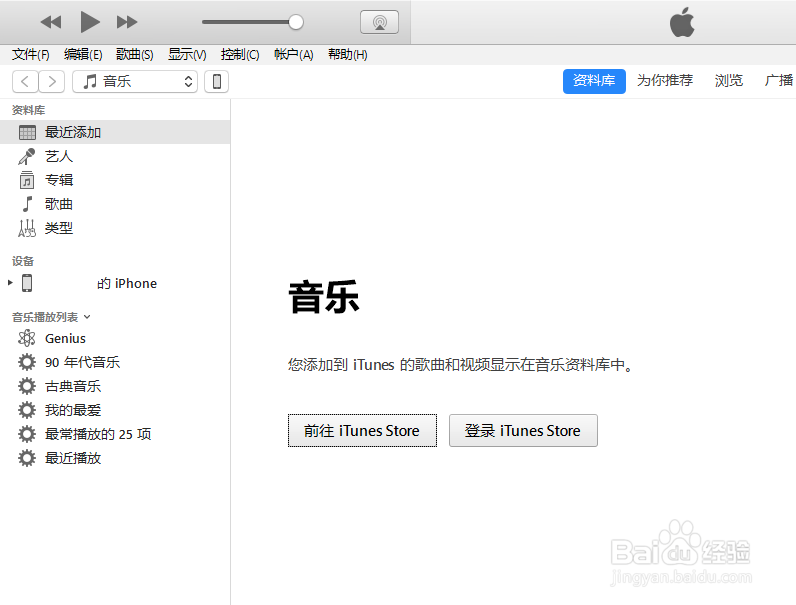This screenshot has height=605, width=796.
Task: Open the 控制(C) menu
Action: (x=240, y=54)
